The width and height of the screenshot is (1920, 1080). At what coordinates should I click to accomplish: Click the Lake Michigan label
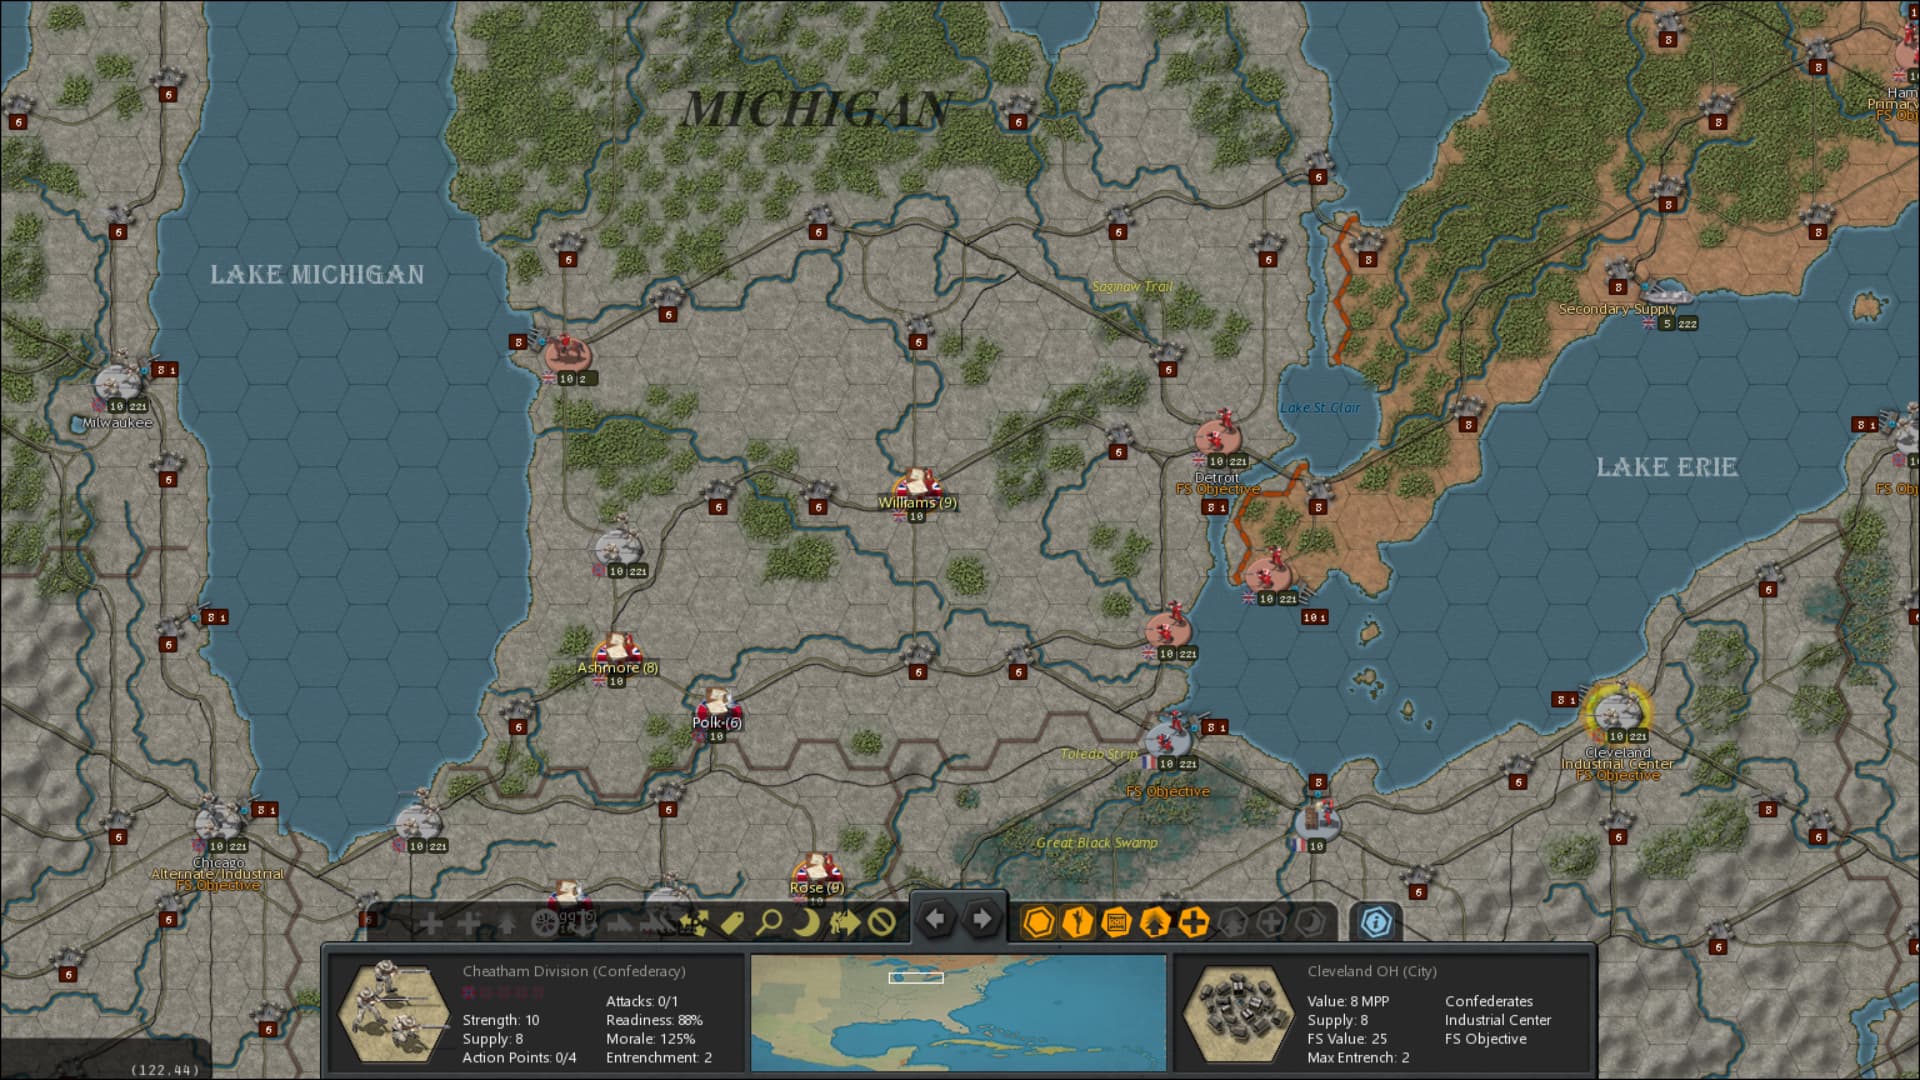[x=317, y=274]
